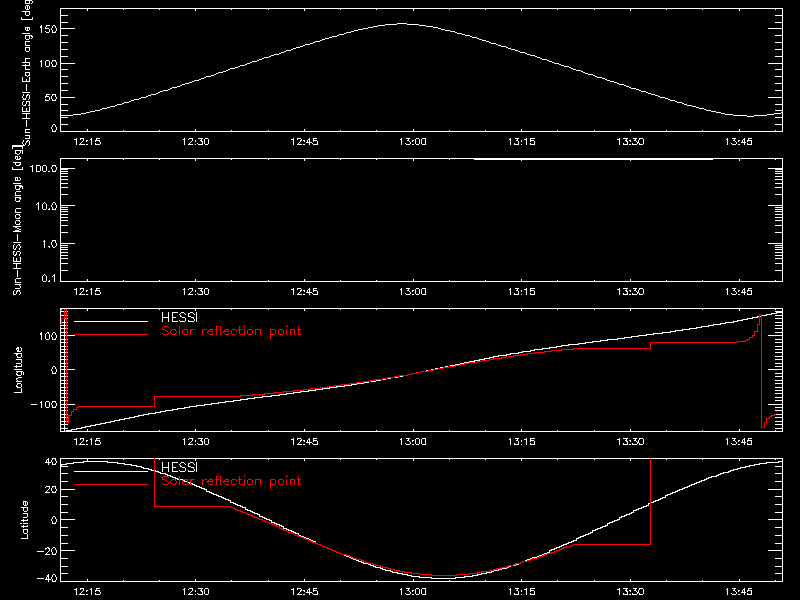800x600 pixels.
Task: Click the 40 tick on Latitude axis
Action: (51, 462)
